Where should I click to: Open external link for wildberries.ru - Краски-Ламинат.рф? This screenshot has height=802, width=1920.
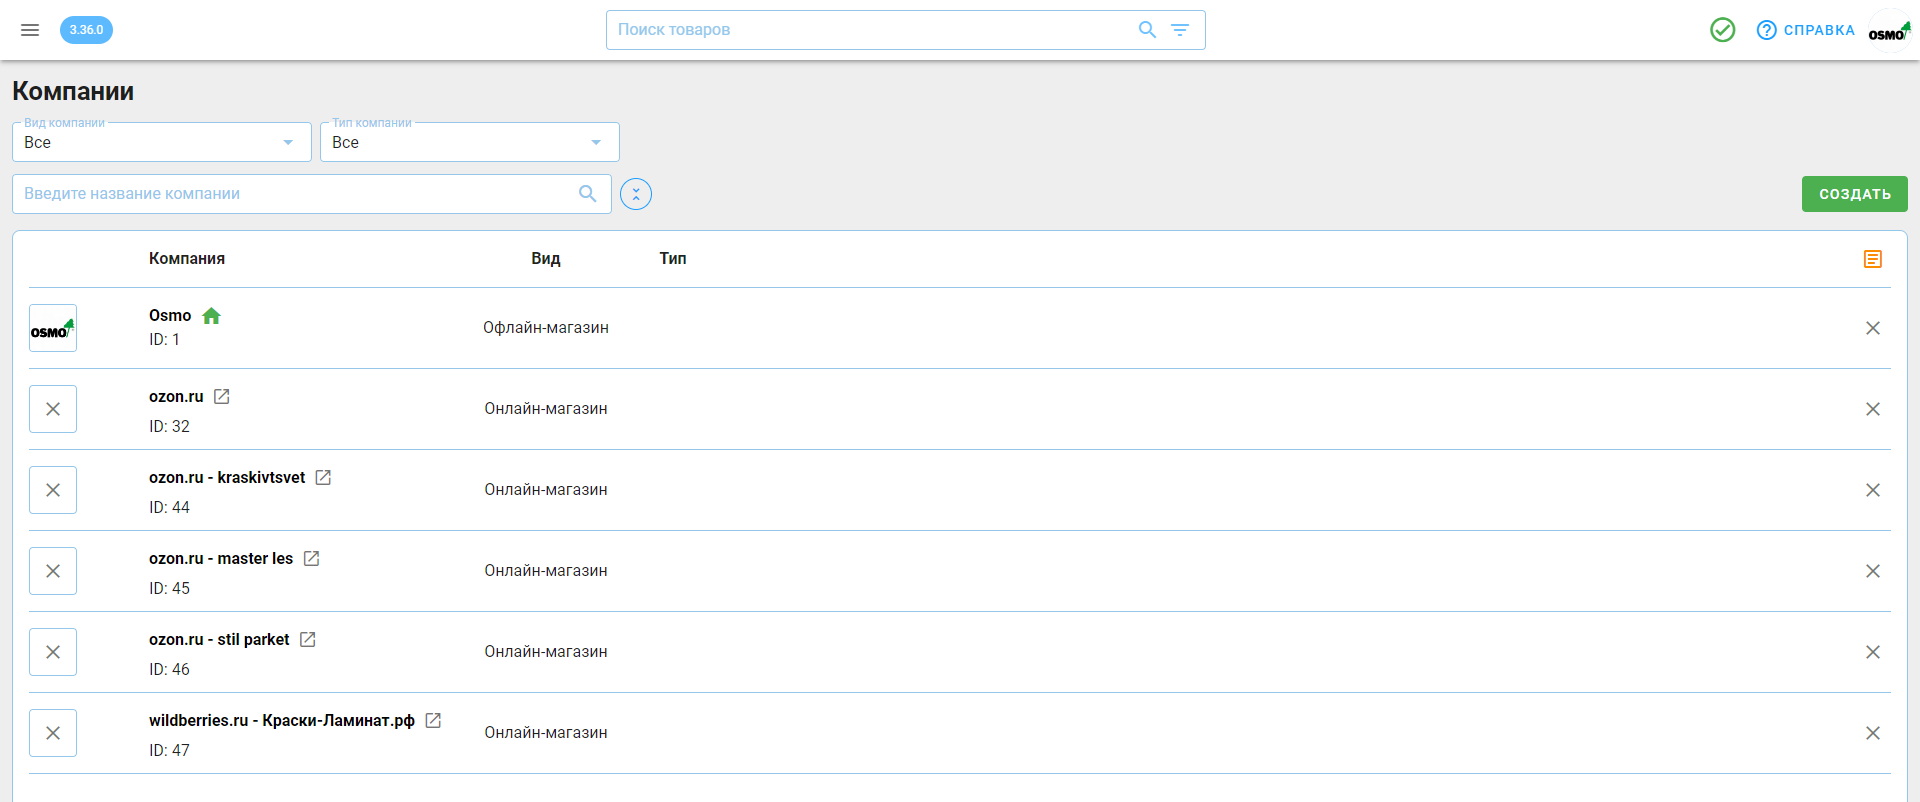coord(433,721)
